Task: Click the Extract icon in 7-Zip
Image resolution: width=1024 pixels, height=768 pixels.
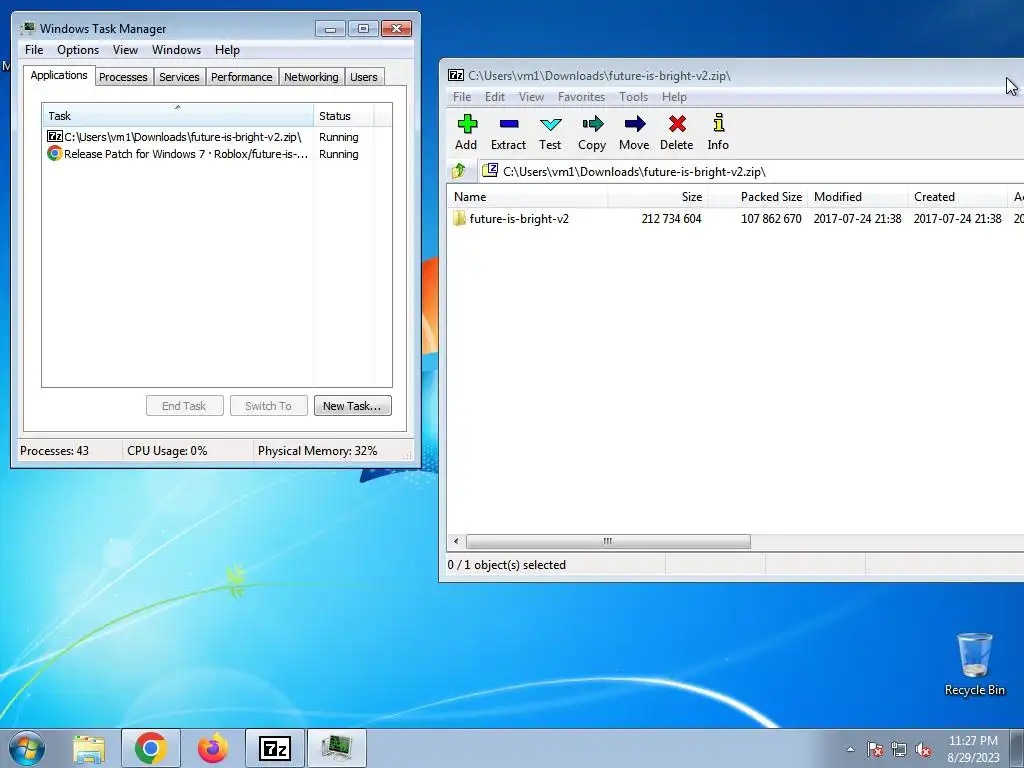Action: click(509, 123)
